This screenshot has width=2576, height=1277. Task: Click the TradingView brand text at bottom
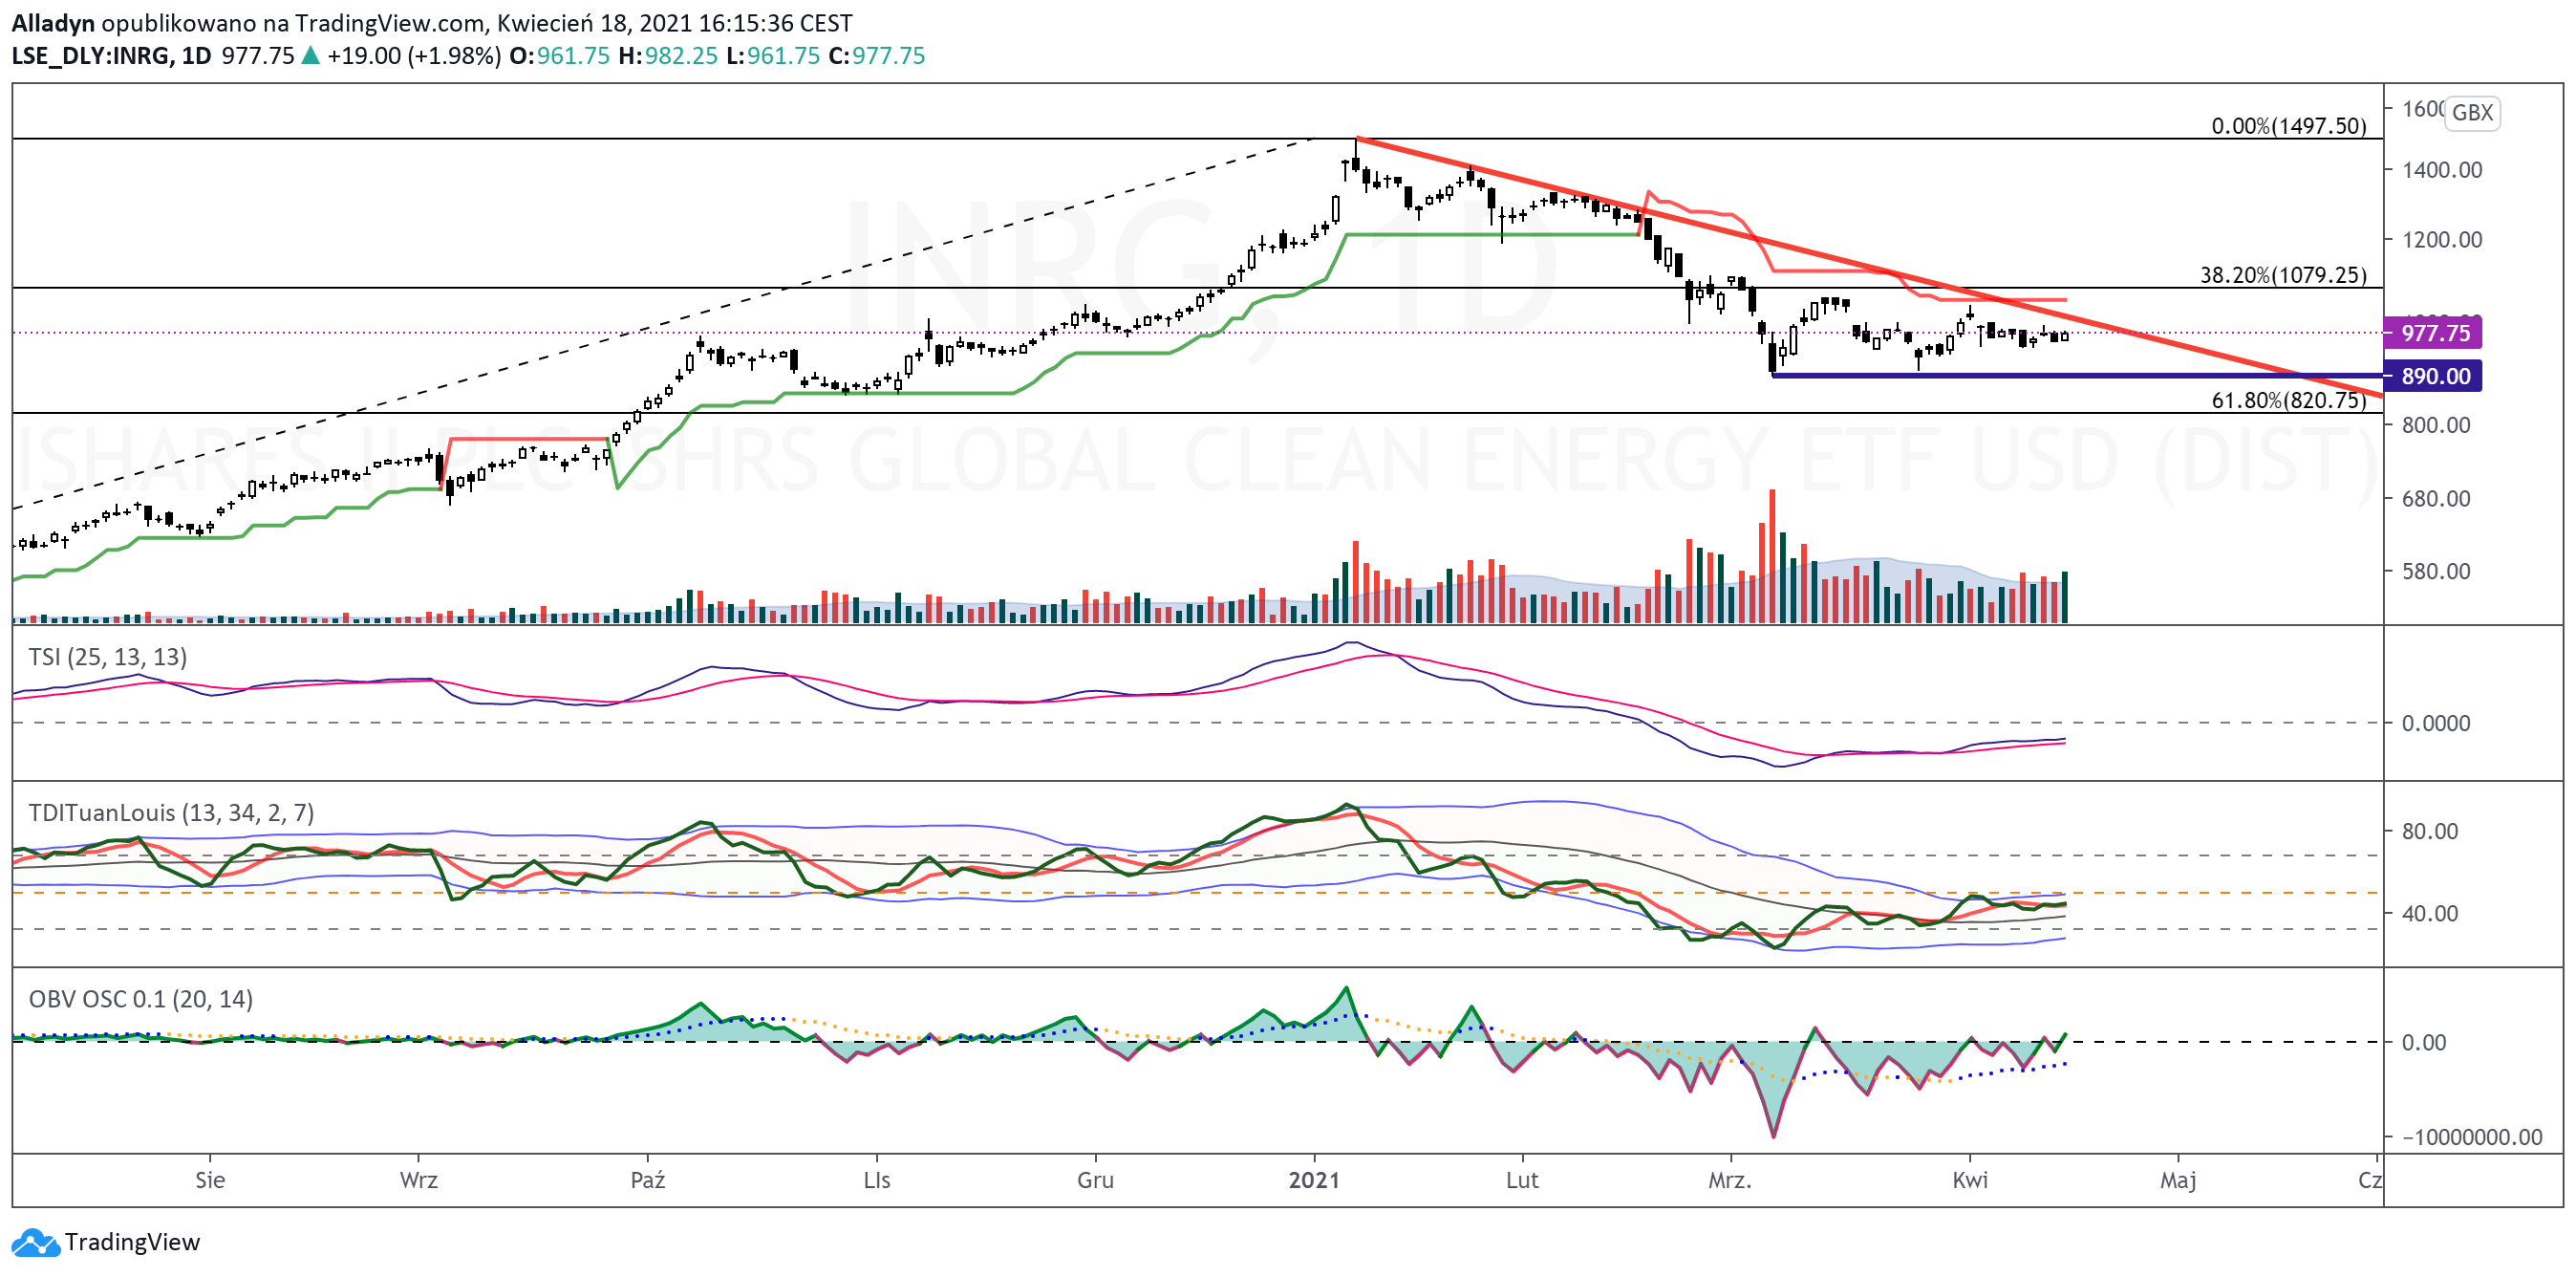coord(132,1243)
